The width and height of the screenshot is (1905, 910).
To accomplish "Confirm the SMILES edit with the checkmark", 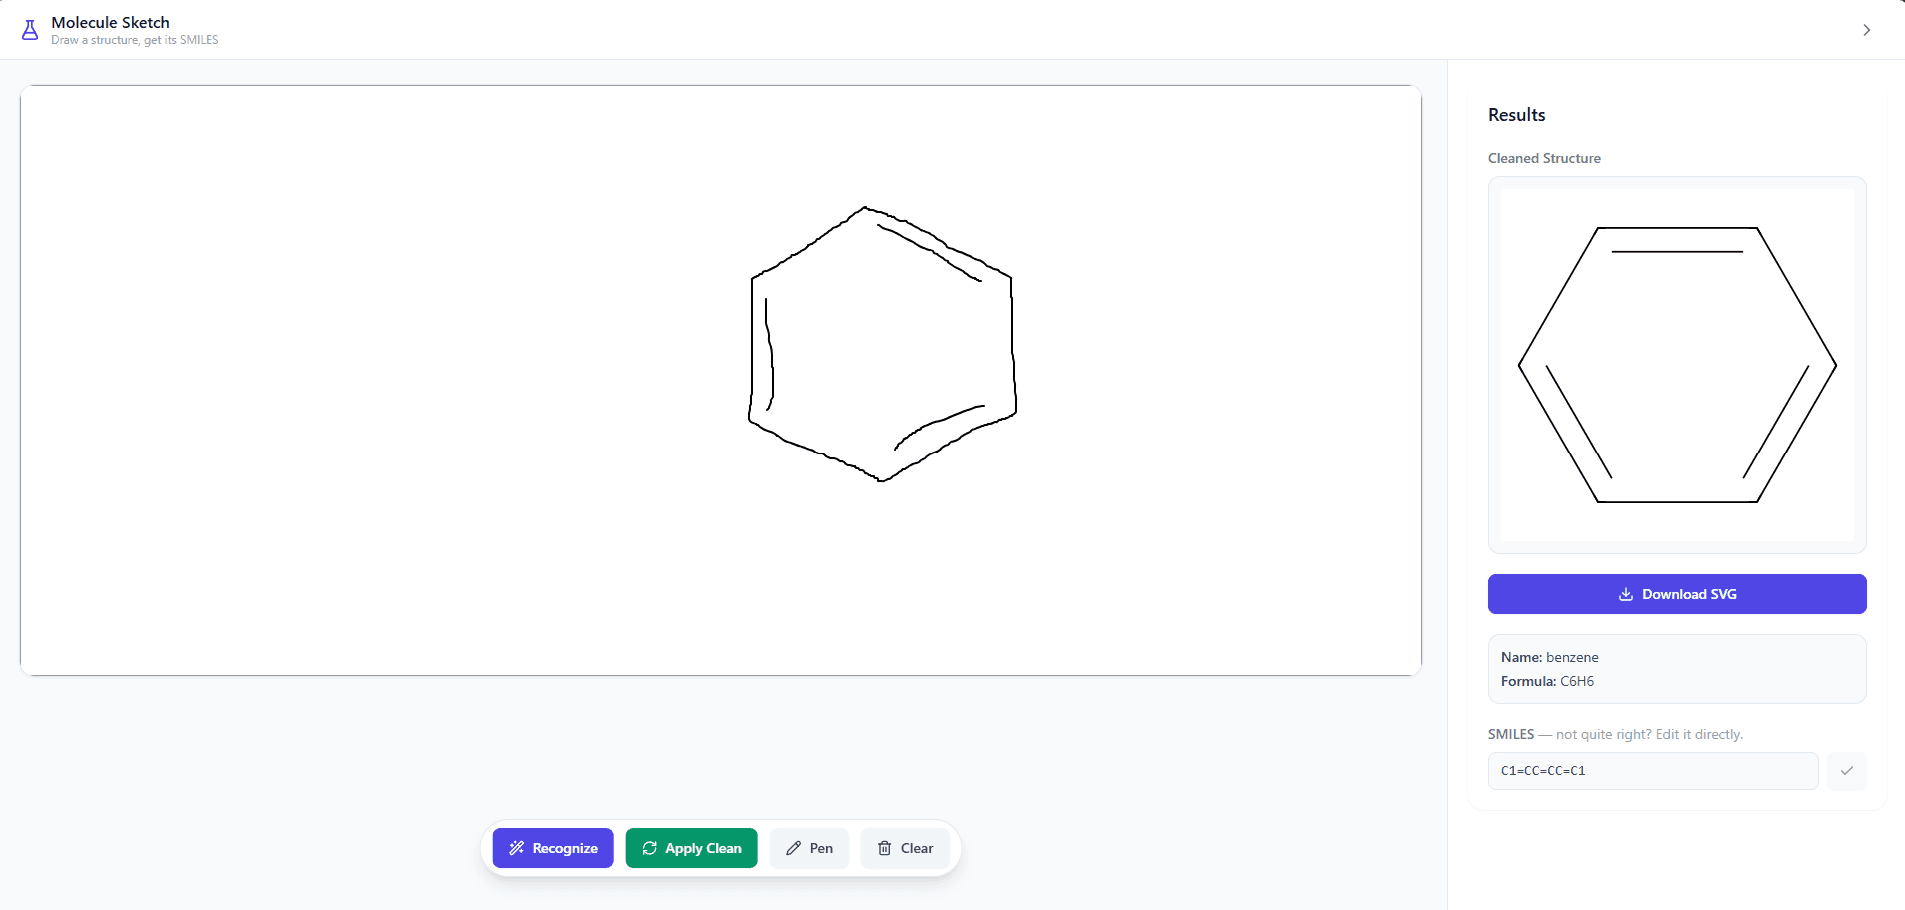I will click(x=1847, y=771).
